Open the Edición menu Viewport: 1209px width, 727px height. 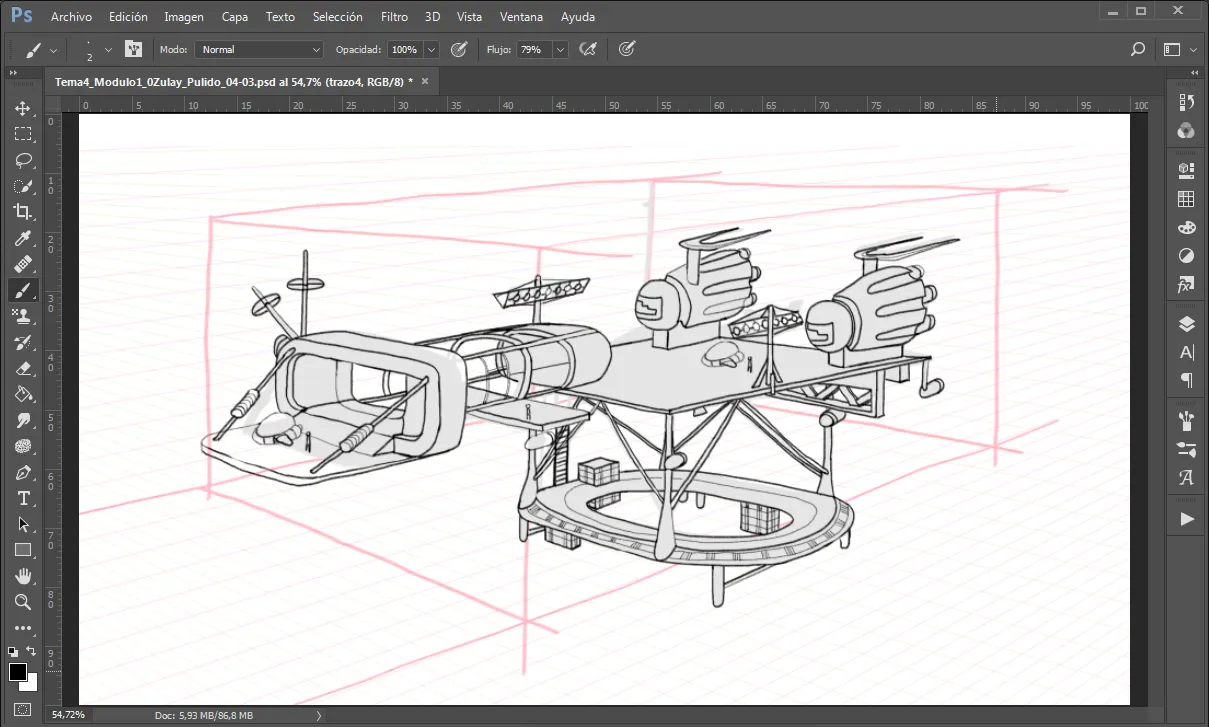(x=128, y=17)
